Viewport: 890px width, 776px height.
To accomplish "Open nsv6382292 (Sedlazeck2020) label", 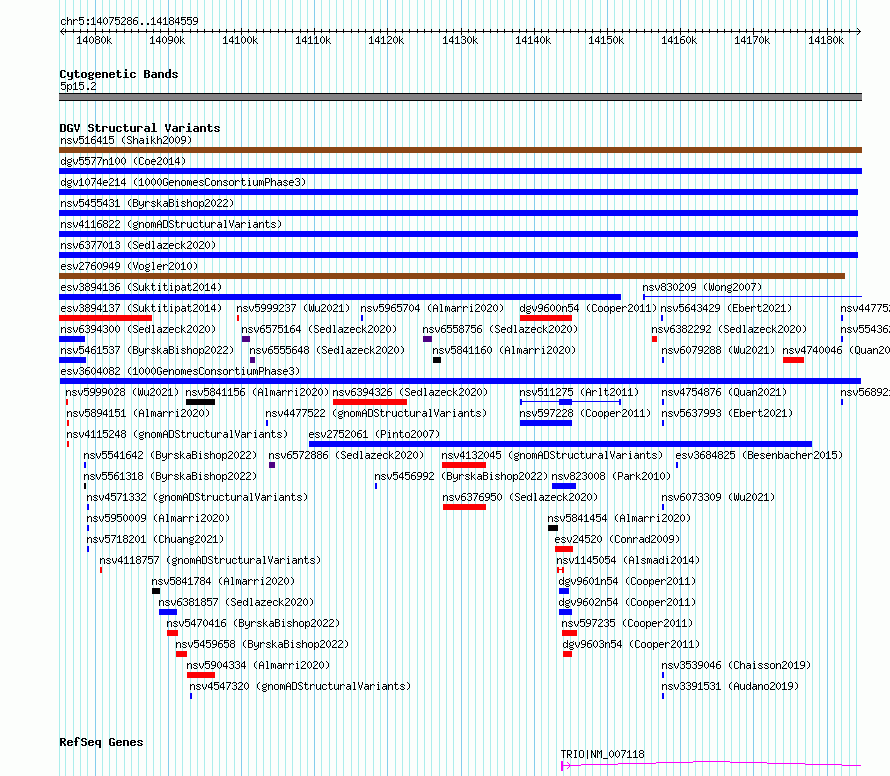I will [729, 329].
